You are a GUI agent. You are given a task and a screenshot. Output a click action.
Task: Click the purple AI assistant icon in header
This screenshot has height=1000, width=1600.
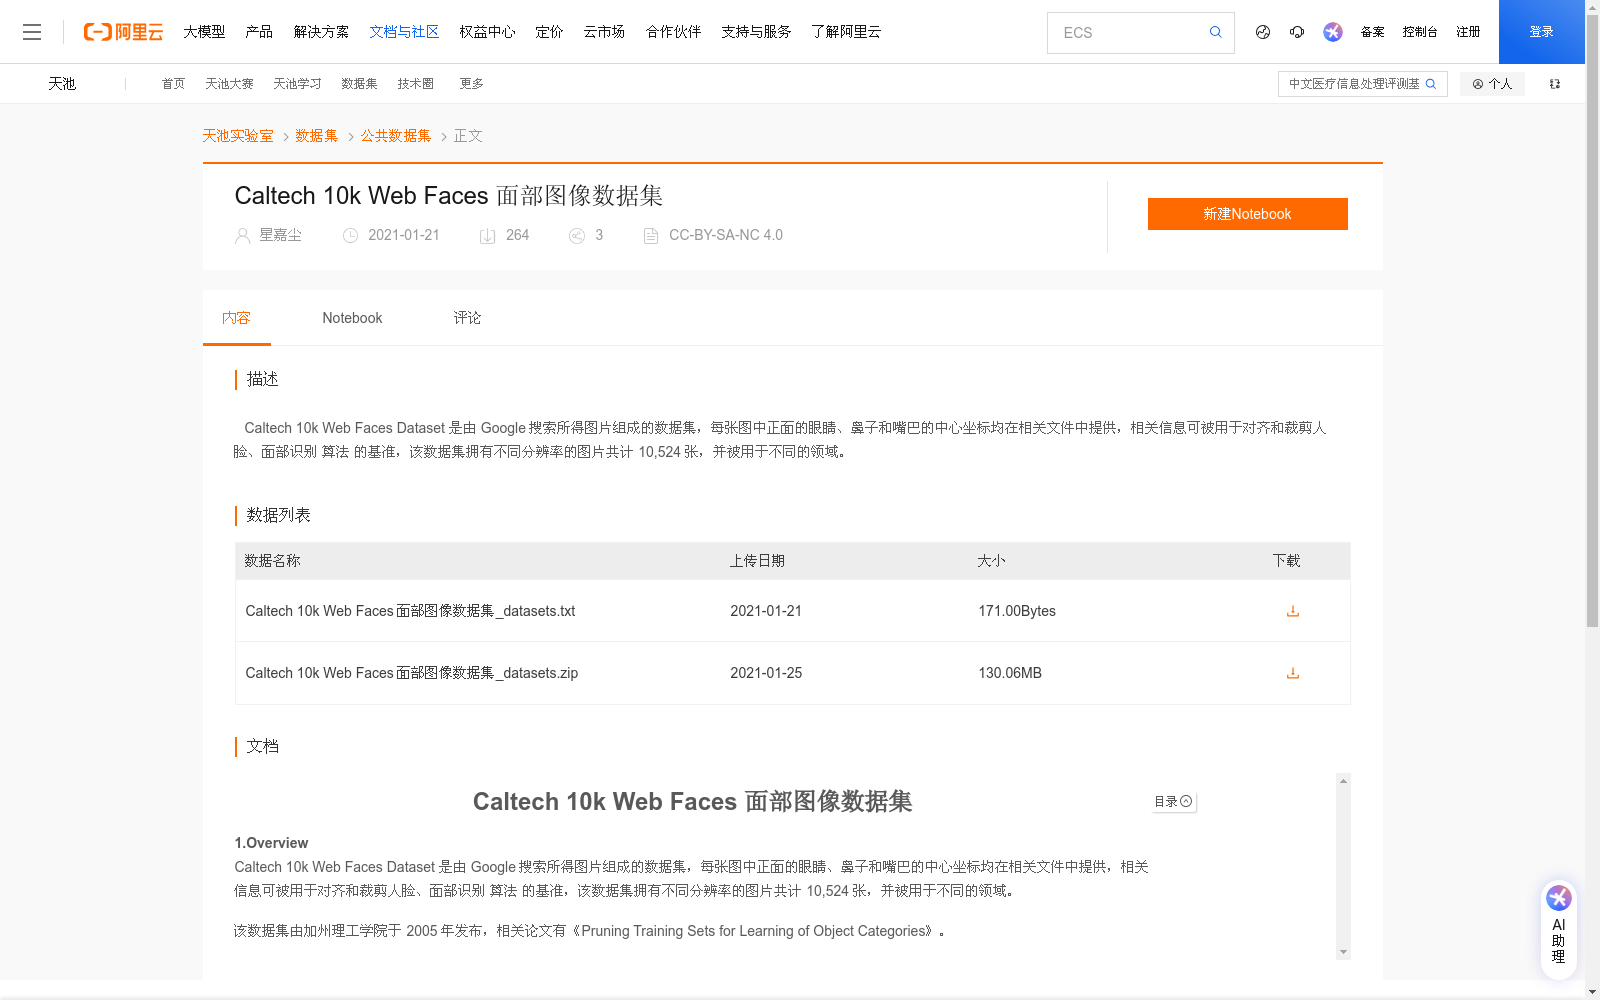(1333, 32)
